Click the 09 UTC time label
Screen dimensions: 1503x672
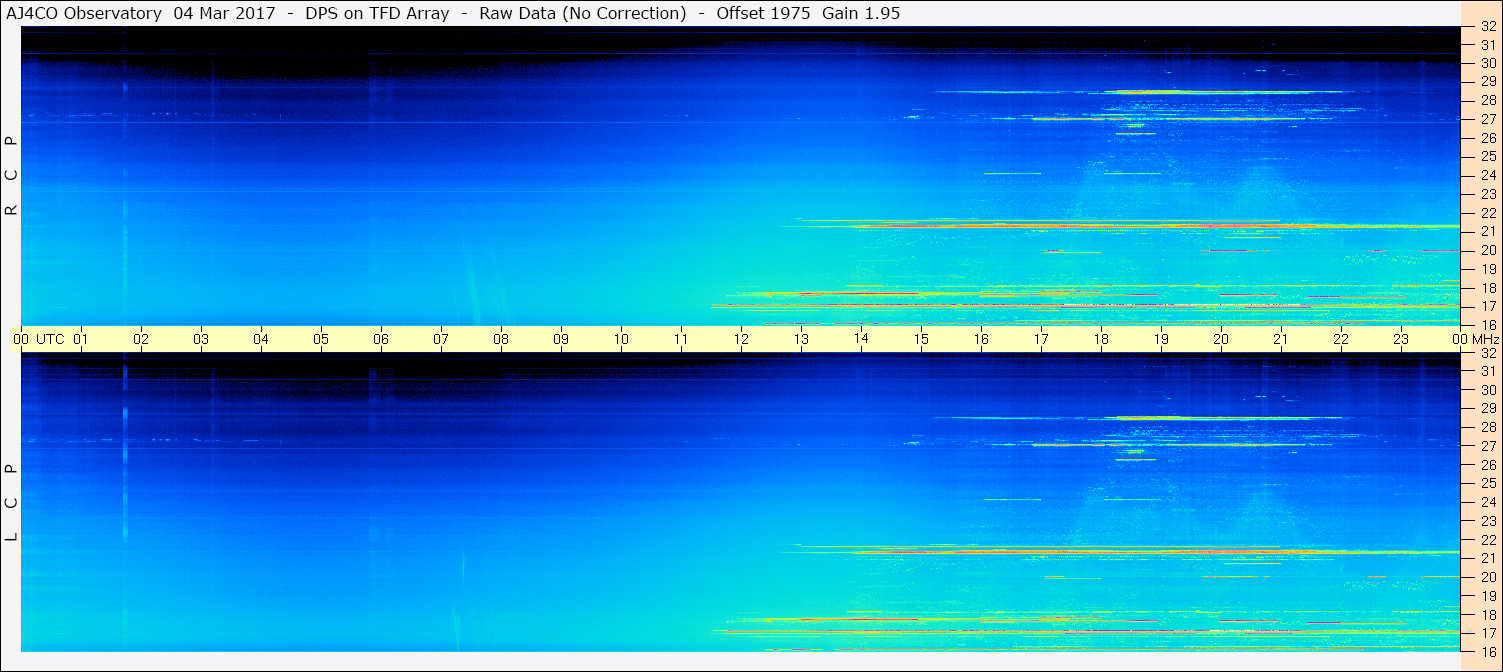[561, 339]
